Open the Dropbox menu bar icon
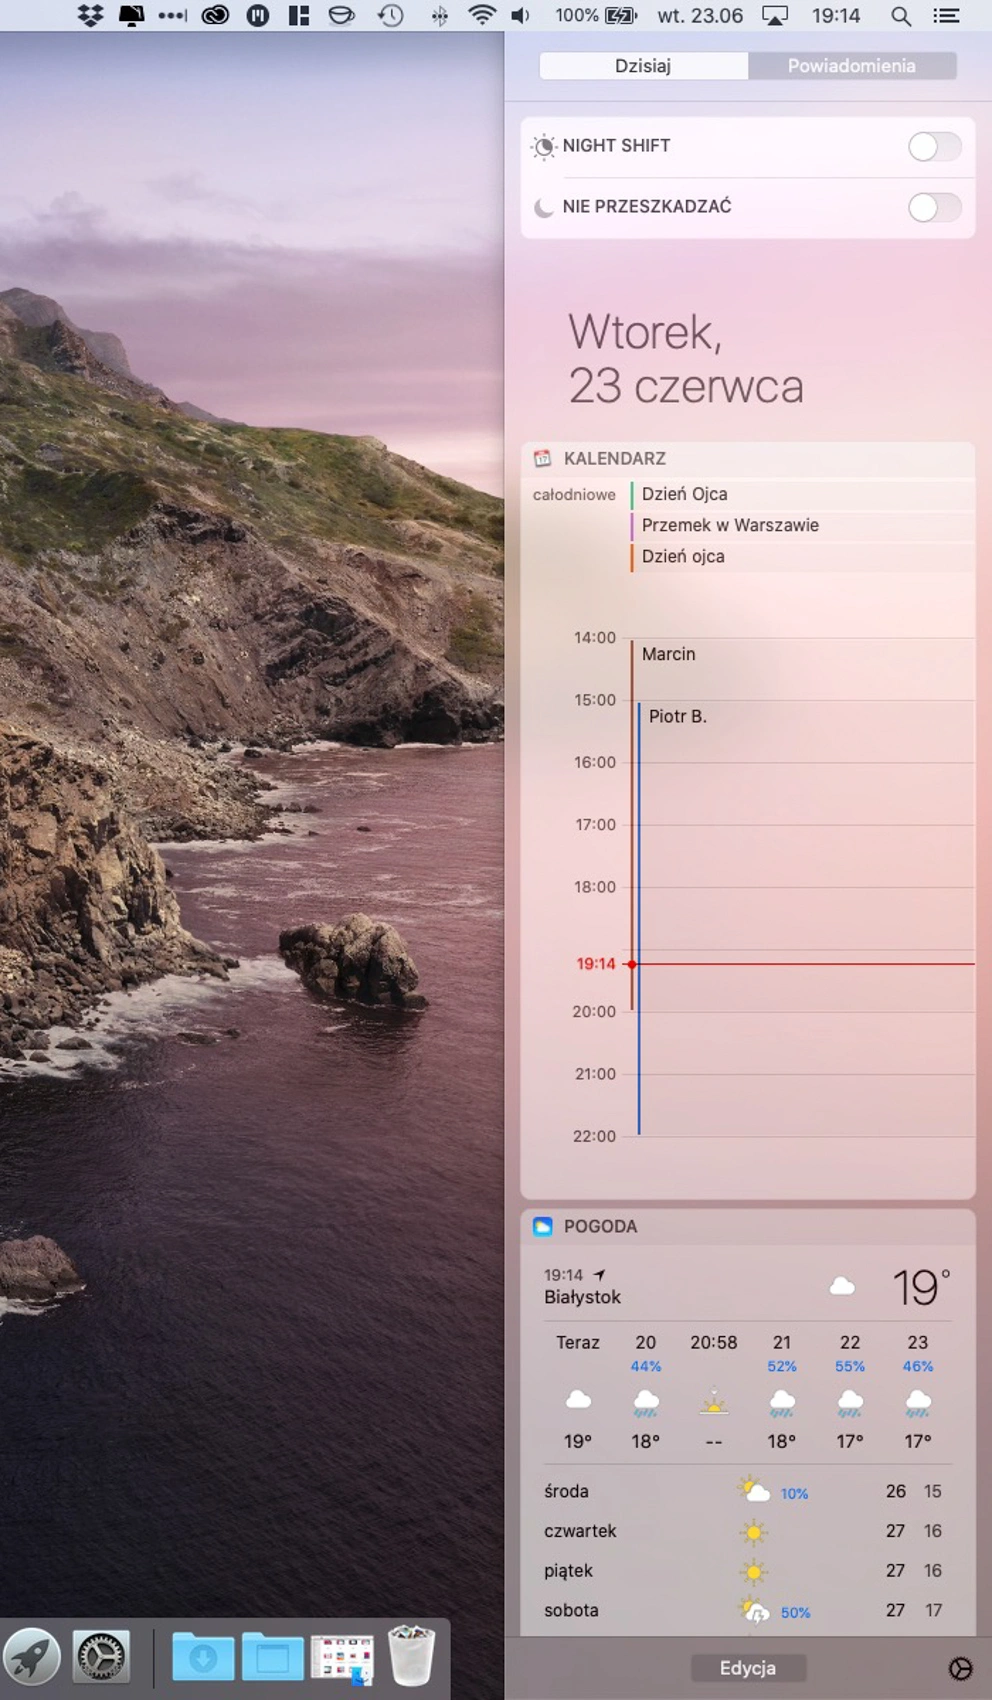 (91, 15)
